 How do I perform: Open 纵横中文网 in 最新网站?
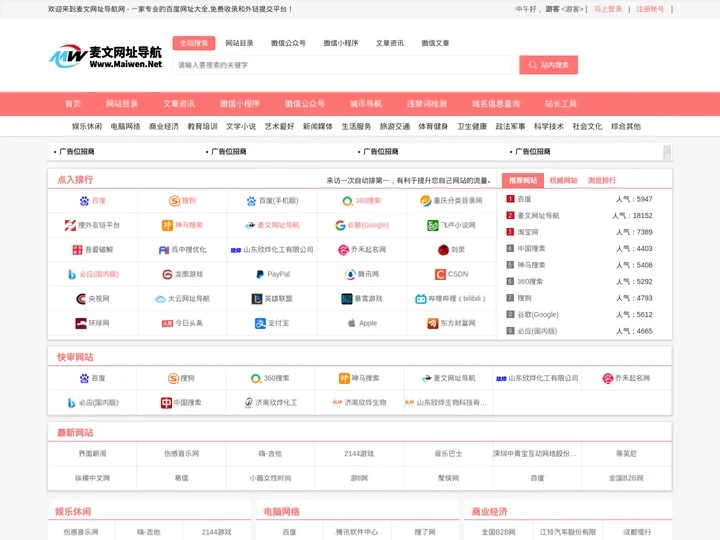click(x=92, y=478)
